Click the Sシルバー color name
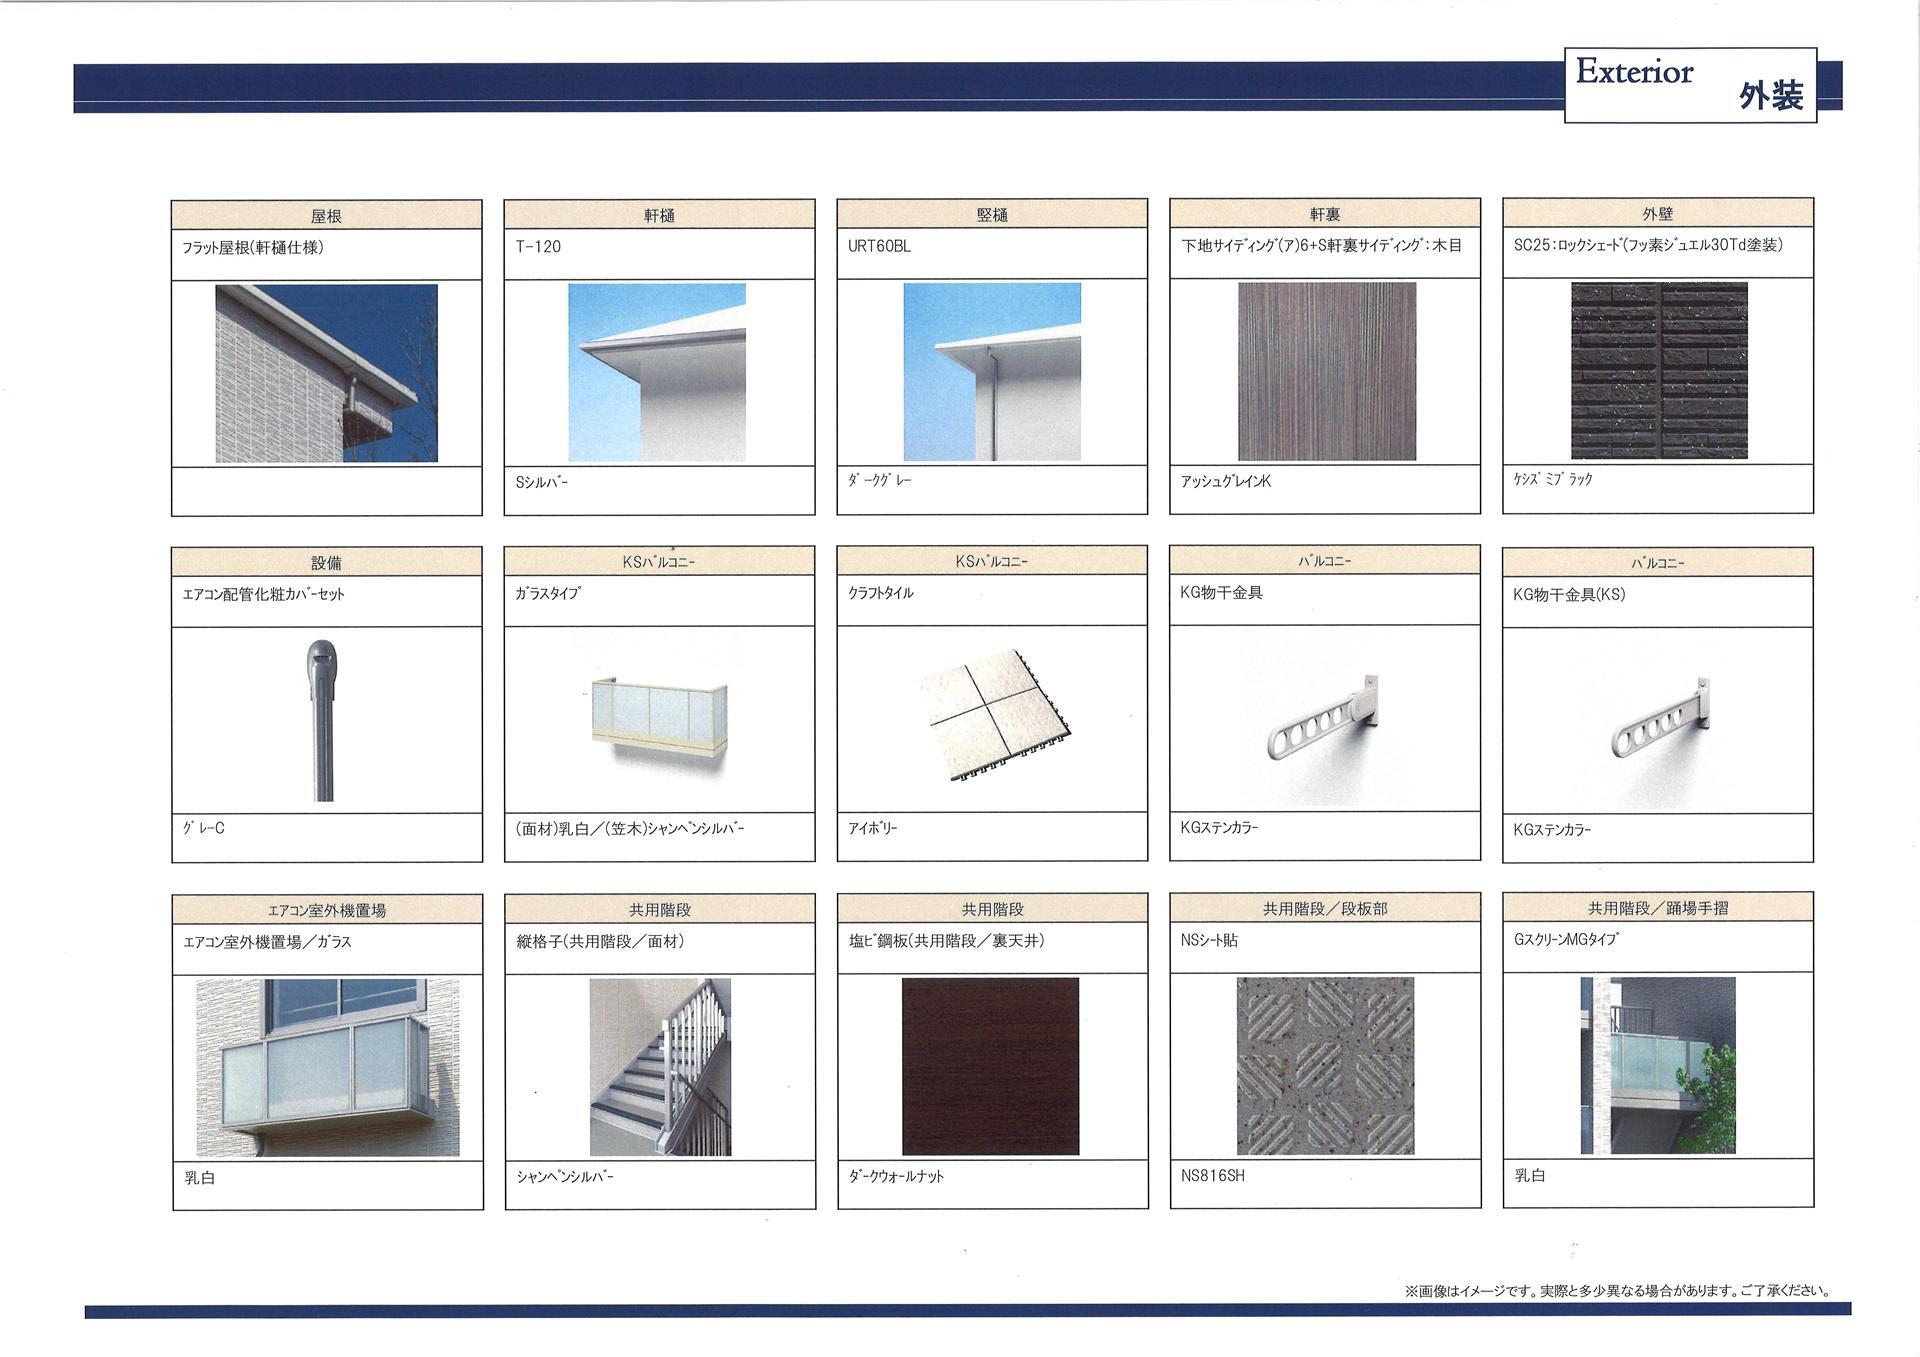1920x1357 pixels. tap(541, 482)
